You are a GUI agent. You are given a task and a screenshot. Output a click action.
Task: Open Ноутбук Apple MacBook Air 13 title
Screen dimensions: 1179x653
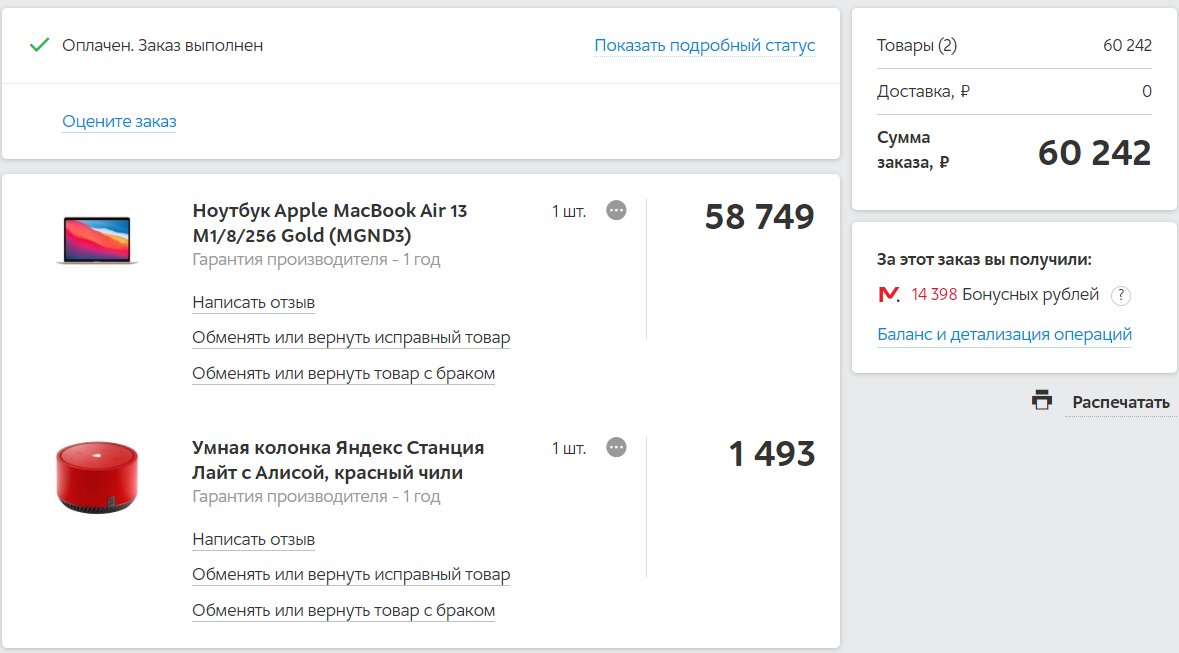[x=329, y=223]
